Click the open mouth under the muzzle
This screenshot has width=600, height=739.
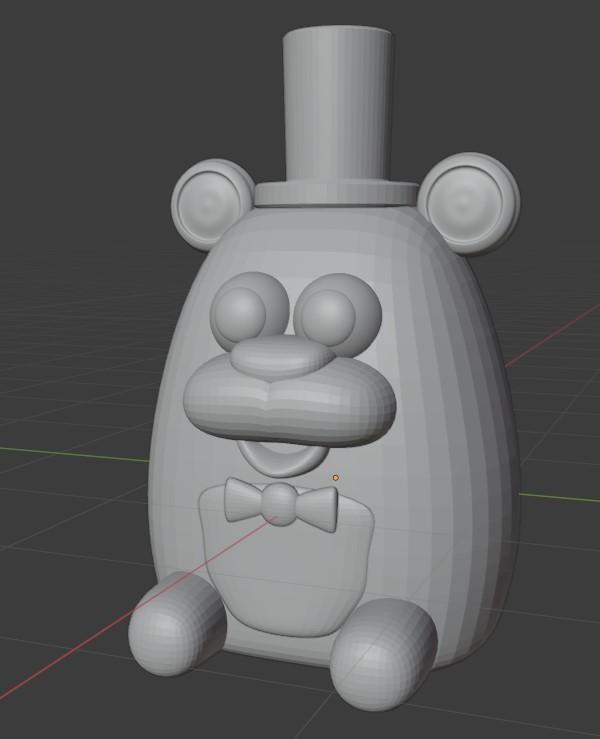click(282, 459)
